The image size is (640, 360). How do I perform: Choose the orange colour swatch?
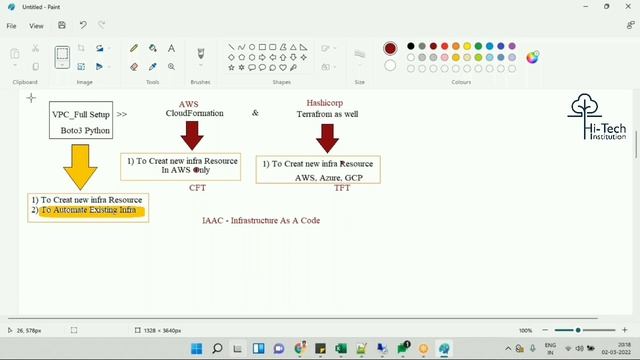pos(456,46)
